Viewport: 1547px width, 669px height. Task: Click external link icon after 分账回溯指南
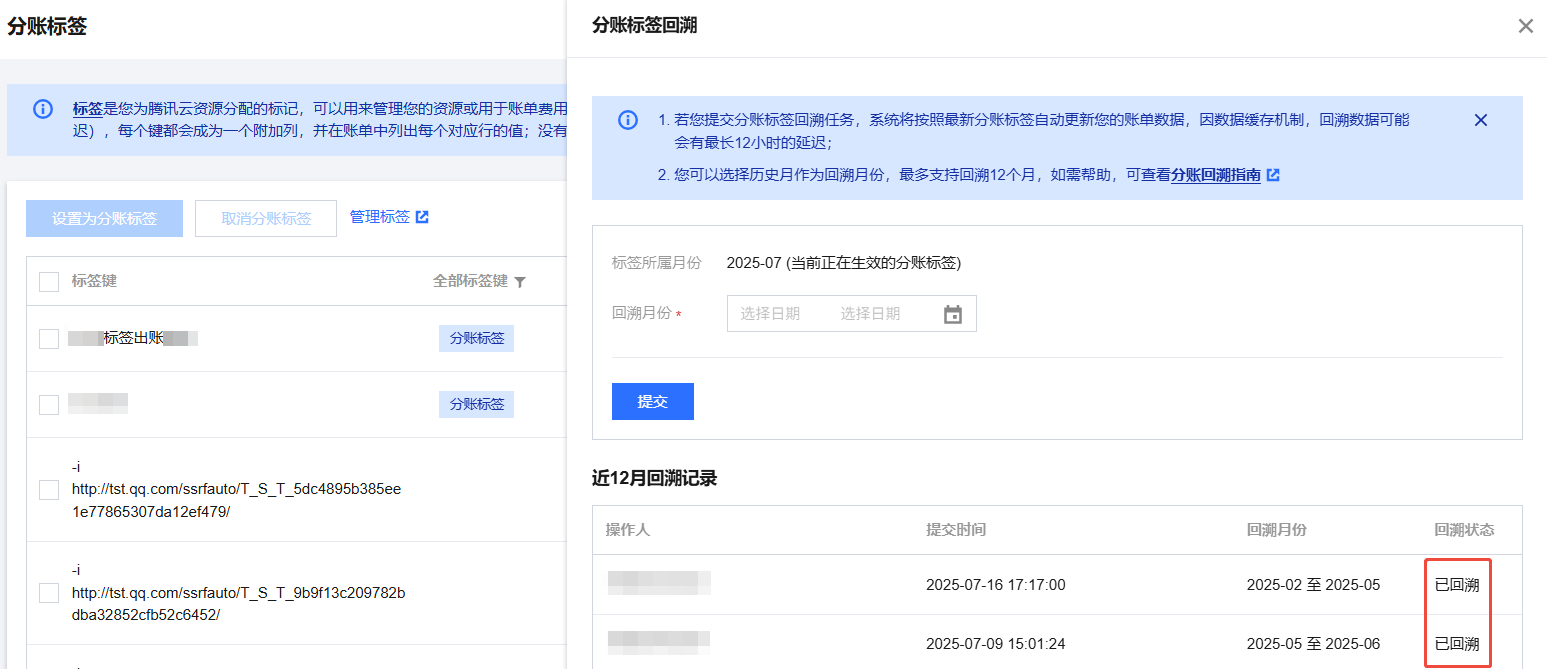tap(1273, 175)
